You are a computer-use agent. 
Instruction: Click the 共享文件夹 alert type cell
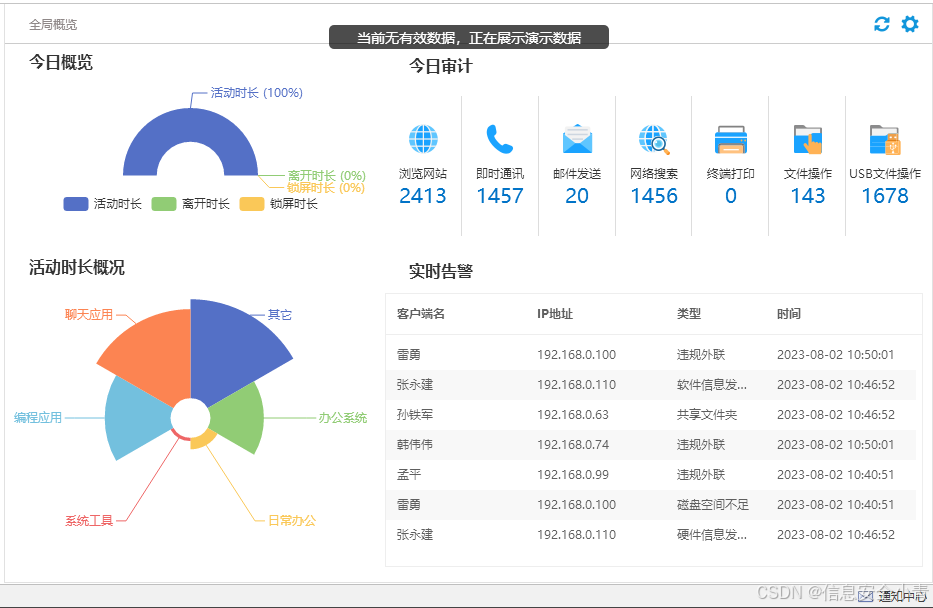[706, 415]
